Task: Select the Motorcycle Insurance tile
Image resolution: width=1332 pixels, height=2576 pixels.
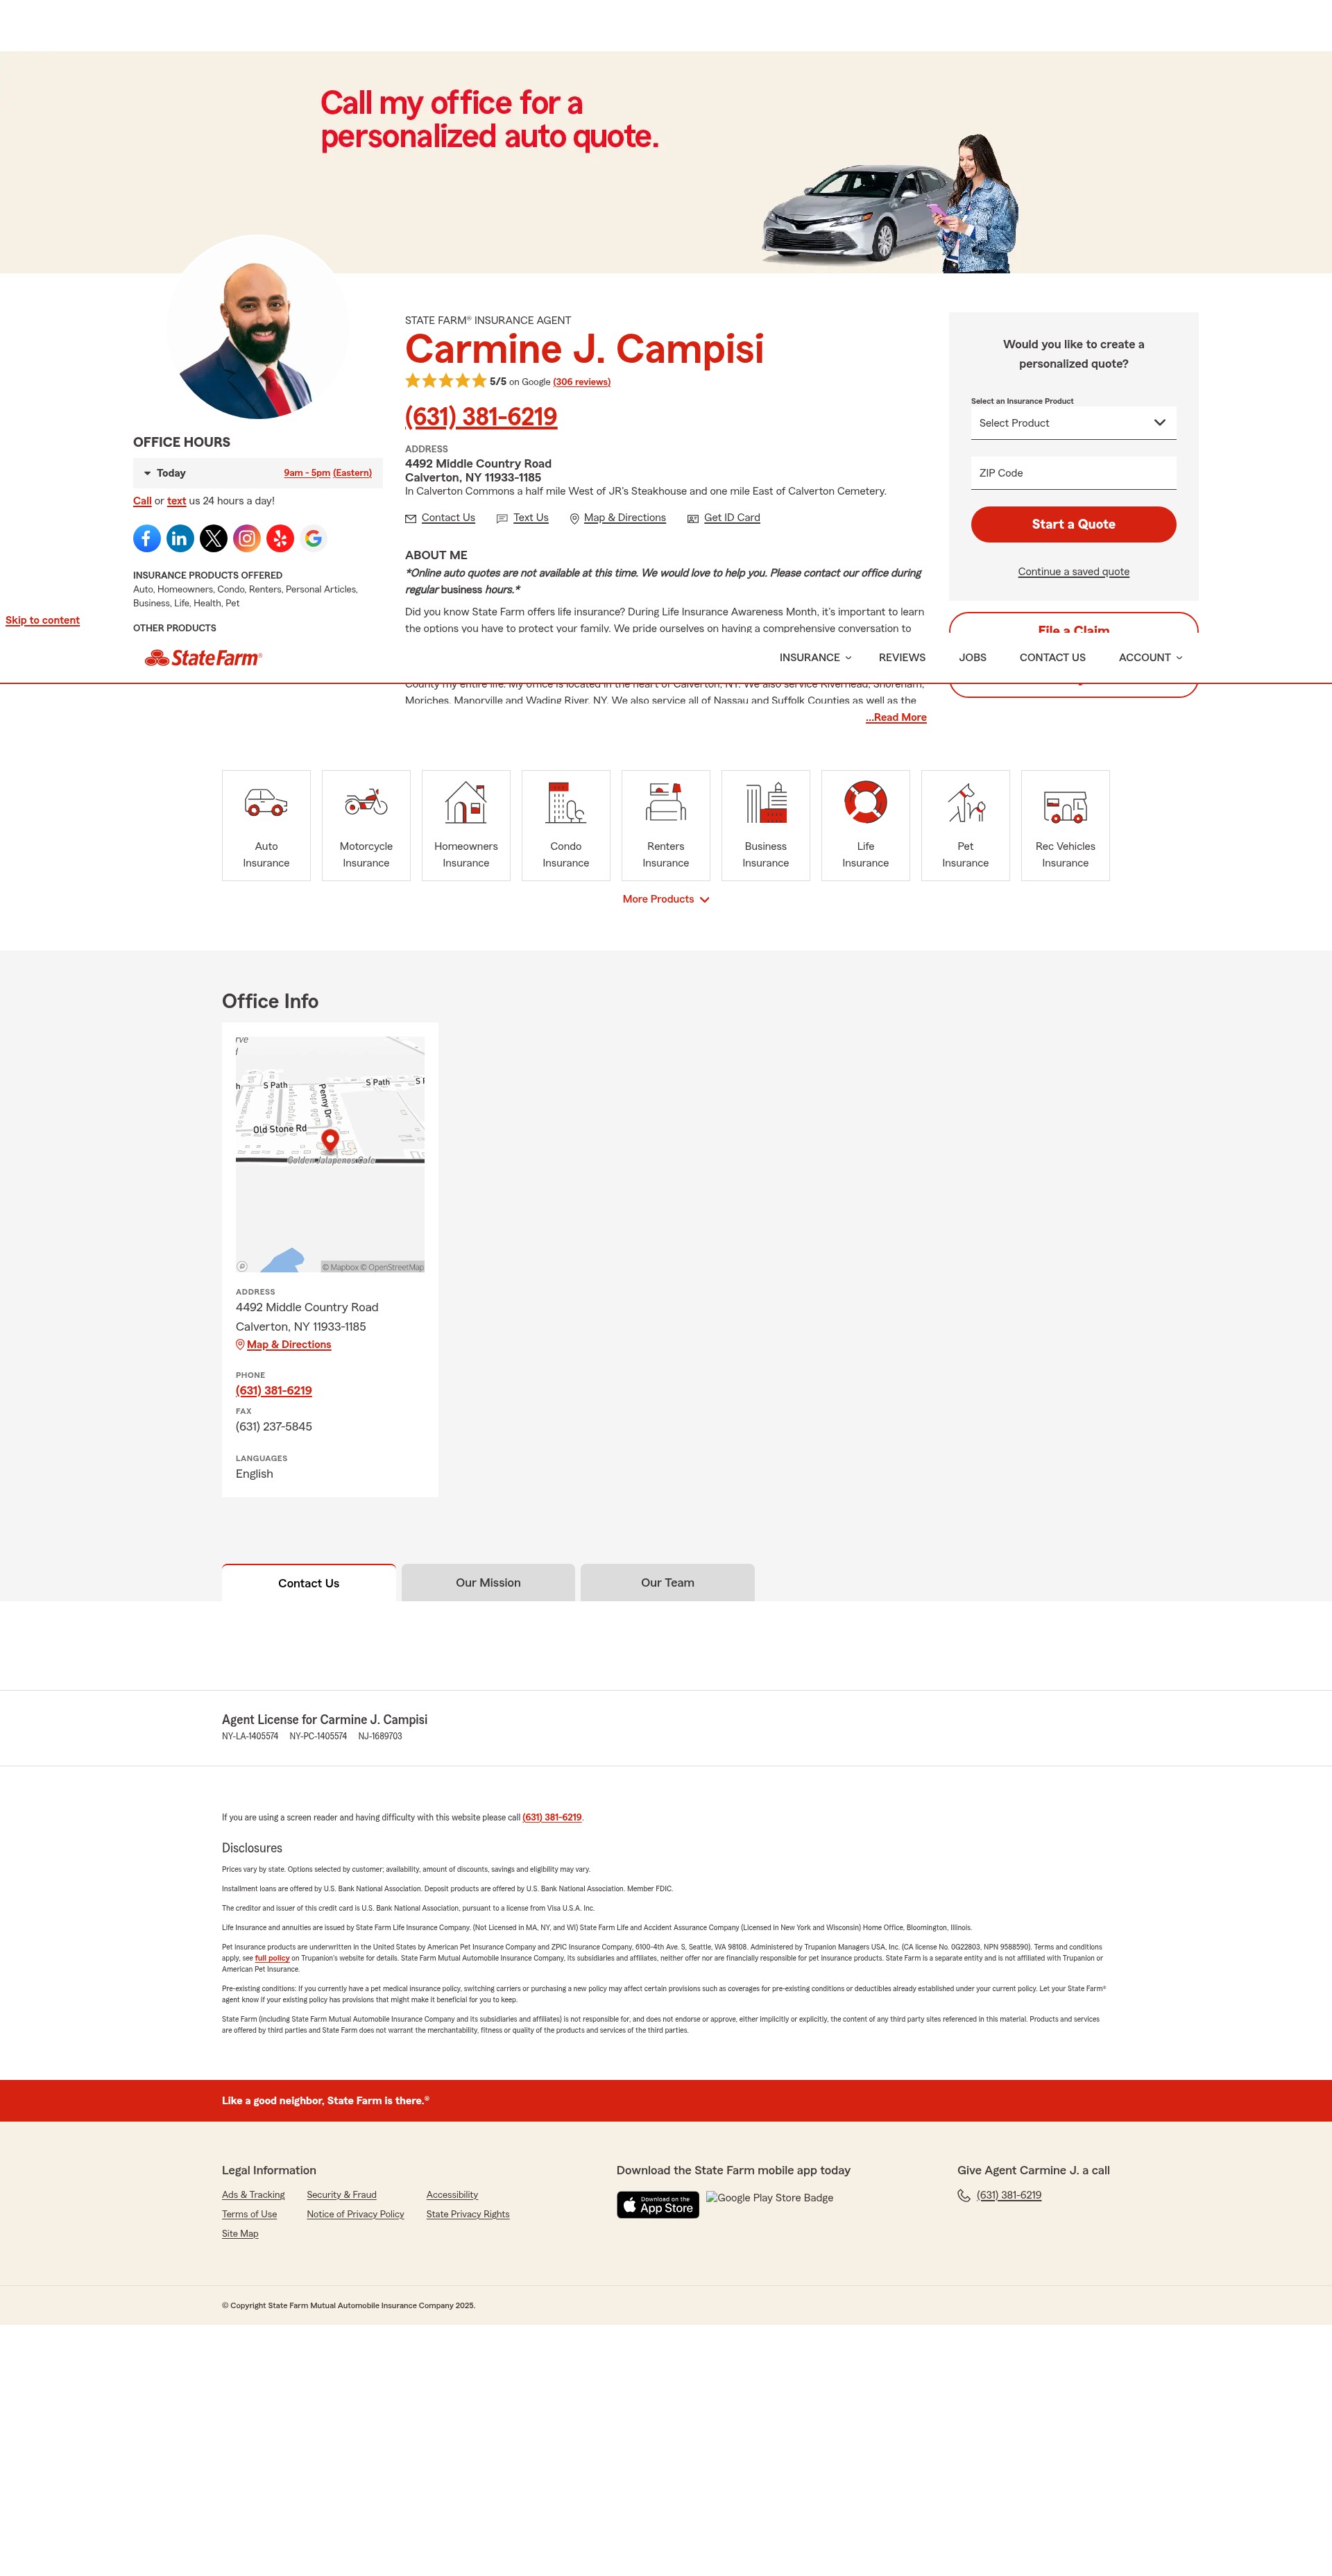Action: 366,825
